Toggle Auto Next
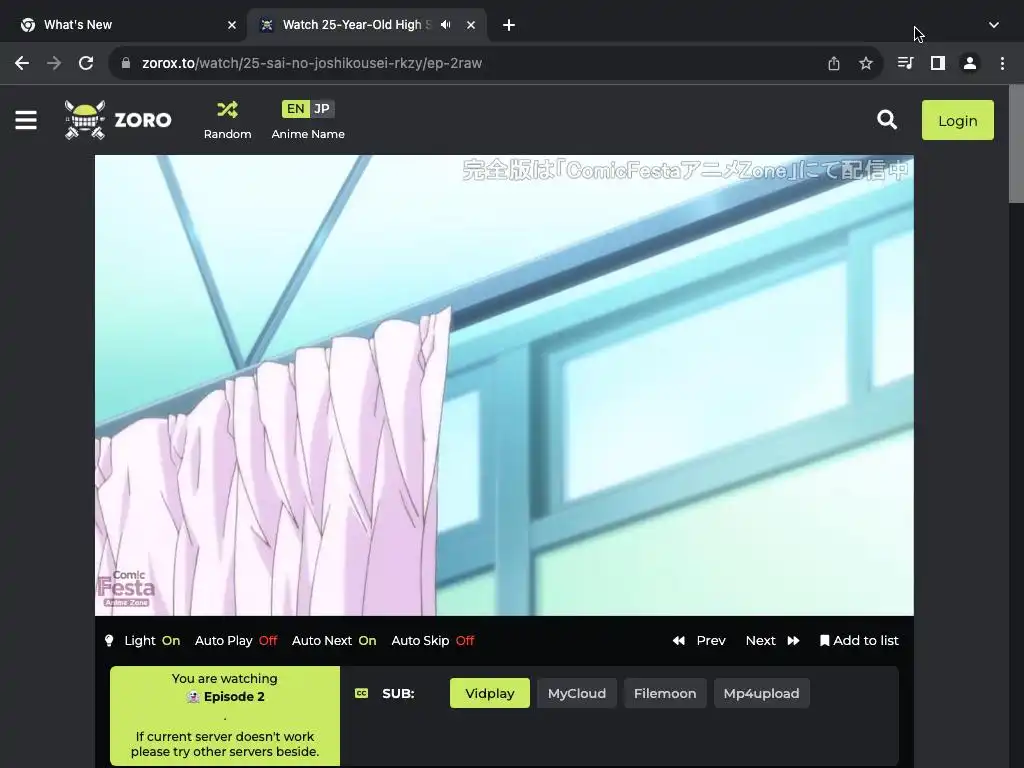 pos(334,641)
